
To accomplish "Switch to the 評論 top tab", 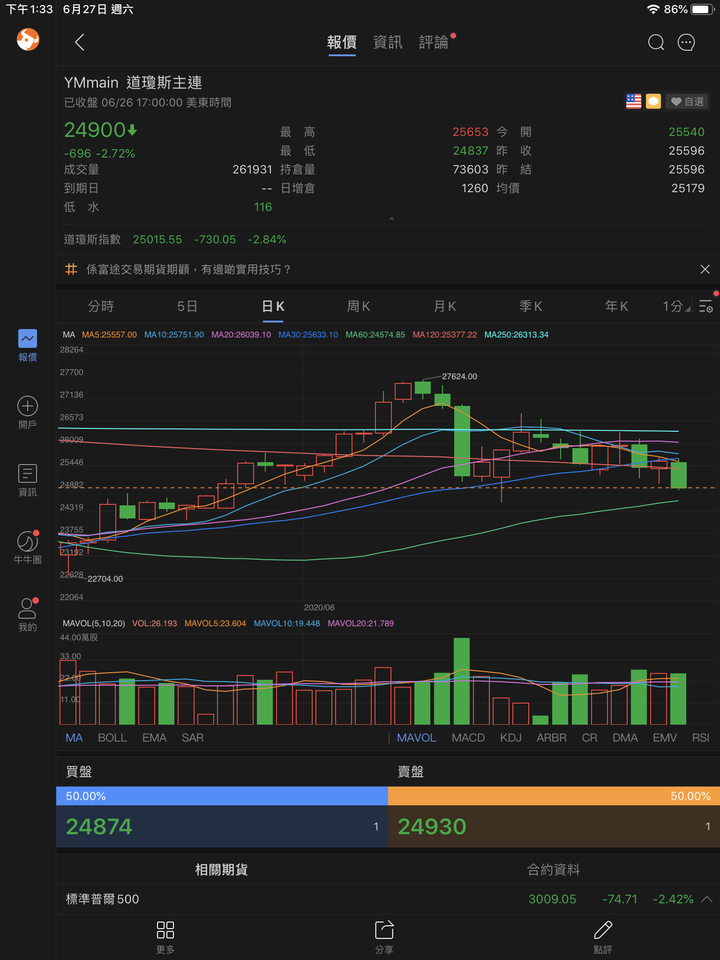I will [x=434, y=42].
